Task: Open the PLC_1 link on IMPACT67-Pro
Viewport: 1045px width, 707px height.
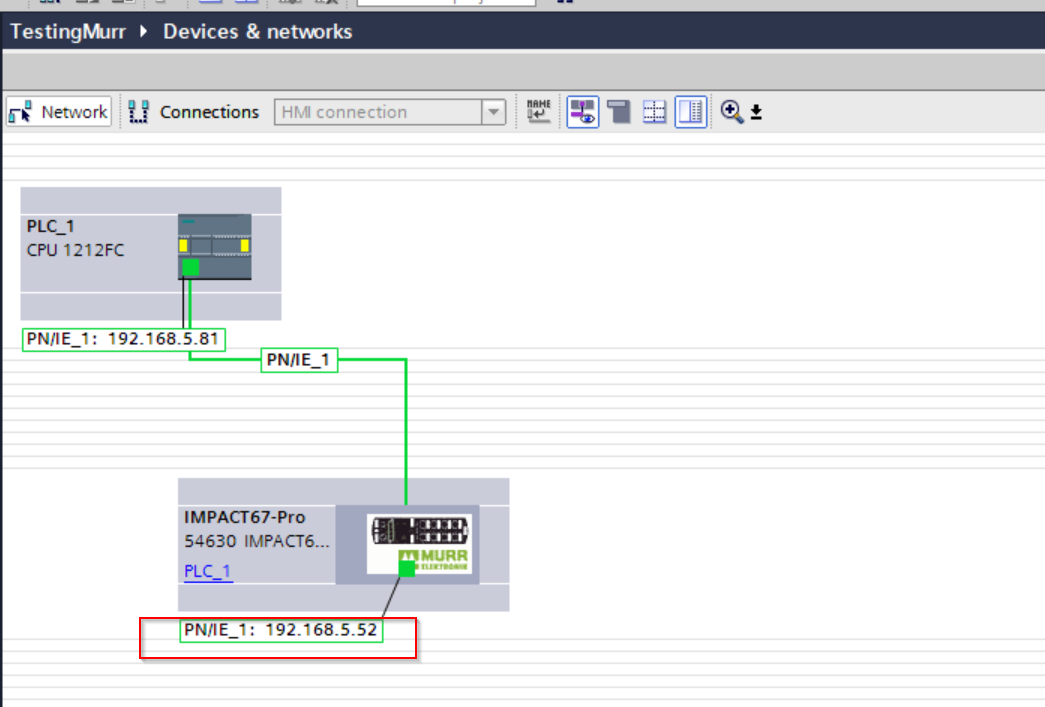Action: click(208, 571)
